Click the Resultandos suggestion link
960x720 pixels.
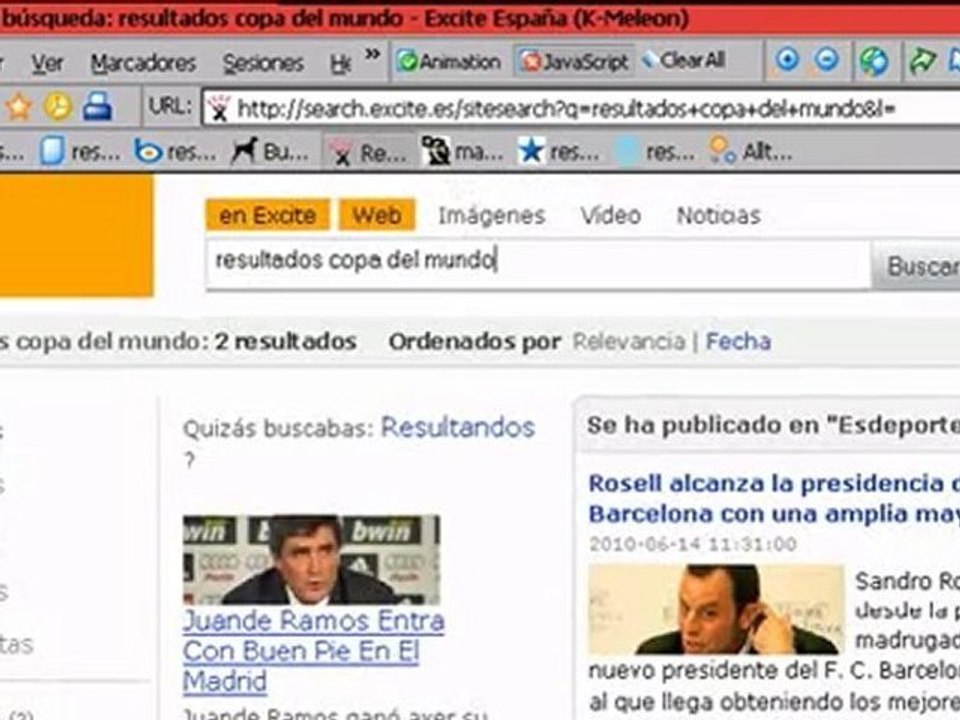click(458, 427)
